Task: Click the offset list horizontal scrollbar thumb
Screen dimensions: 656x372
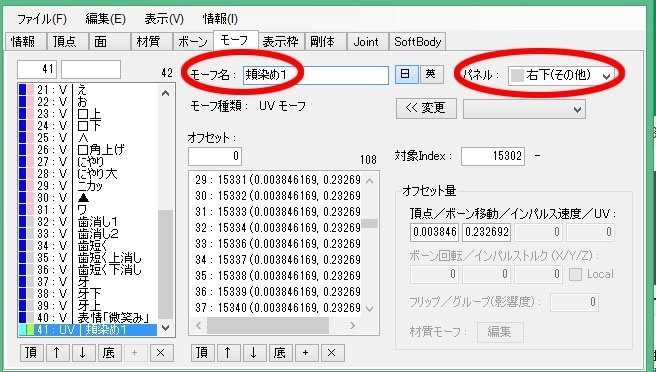Action: pyautogui.click(x=268, y=326)
